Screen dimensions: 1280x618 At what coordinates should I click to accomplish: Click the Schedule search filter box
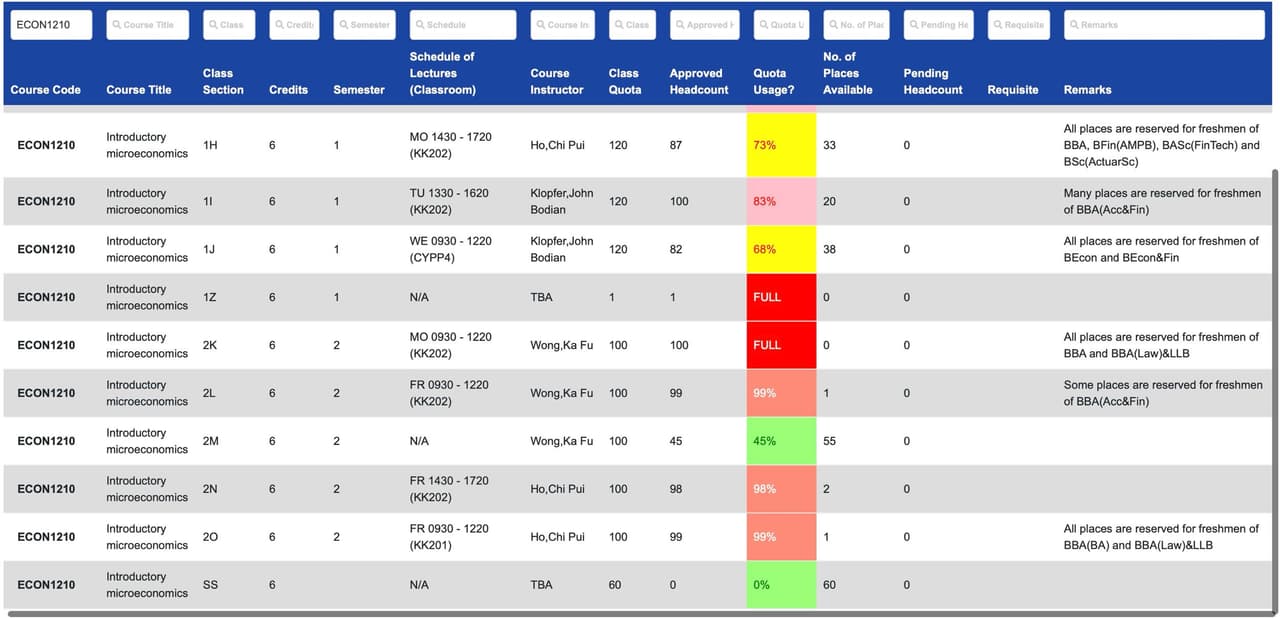point(463,25)
